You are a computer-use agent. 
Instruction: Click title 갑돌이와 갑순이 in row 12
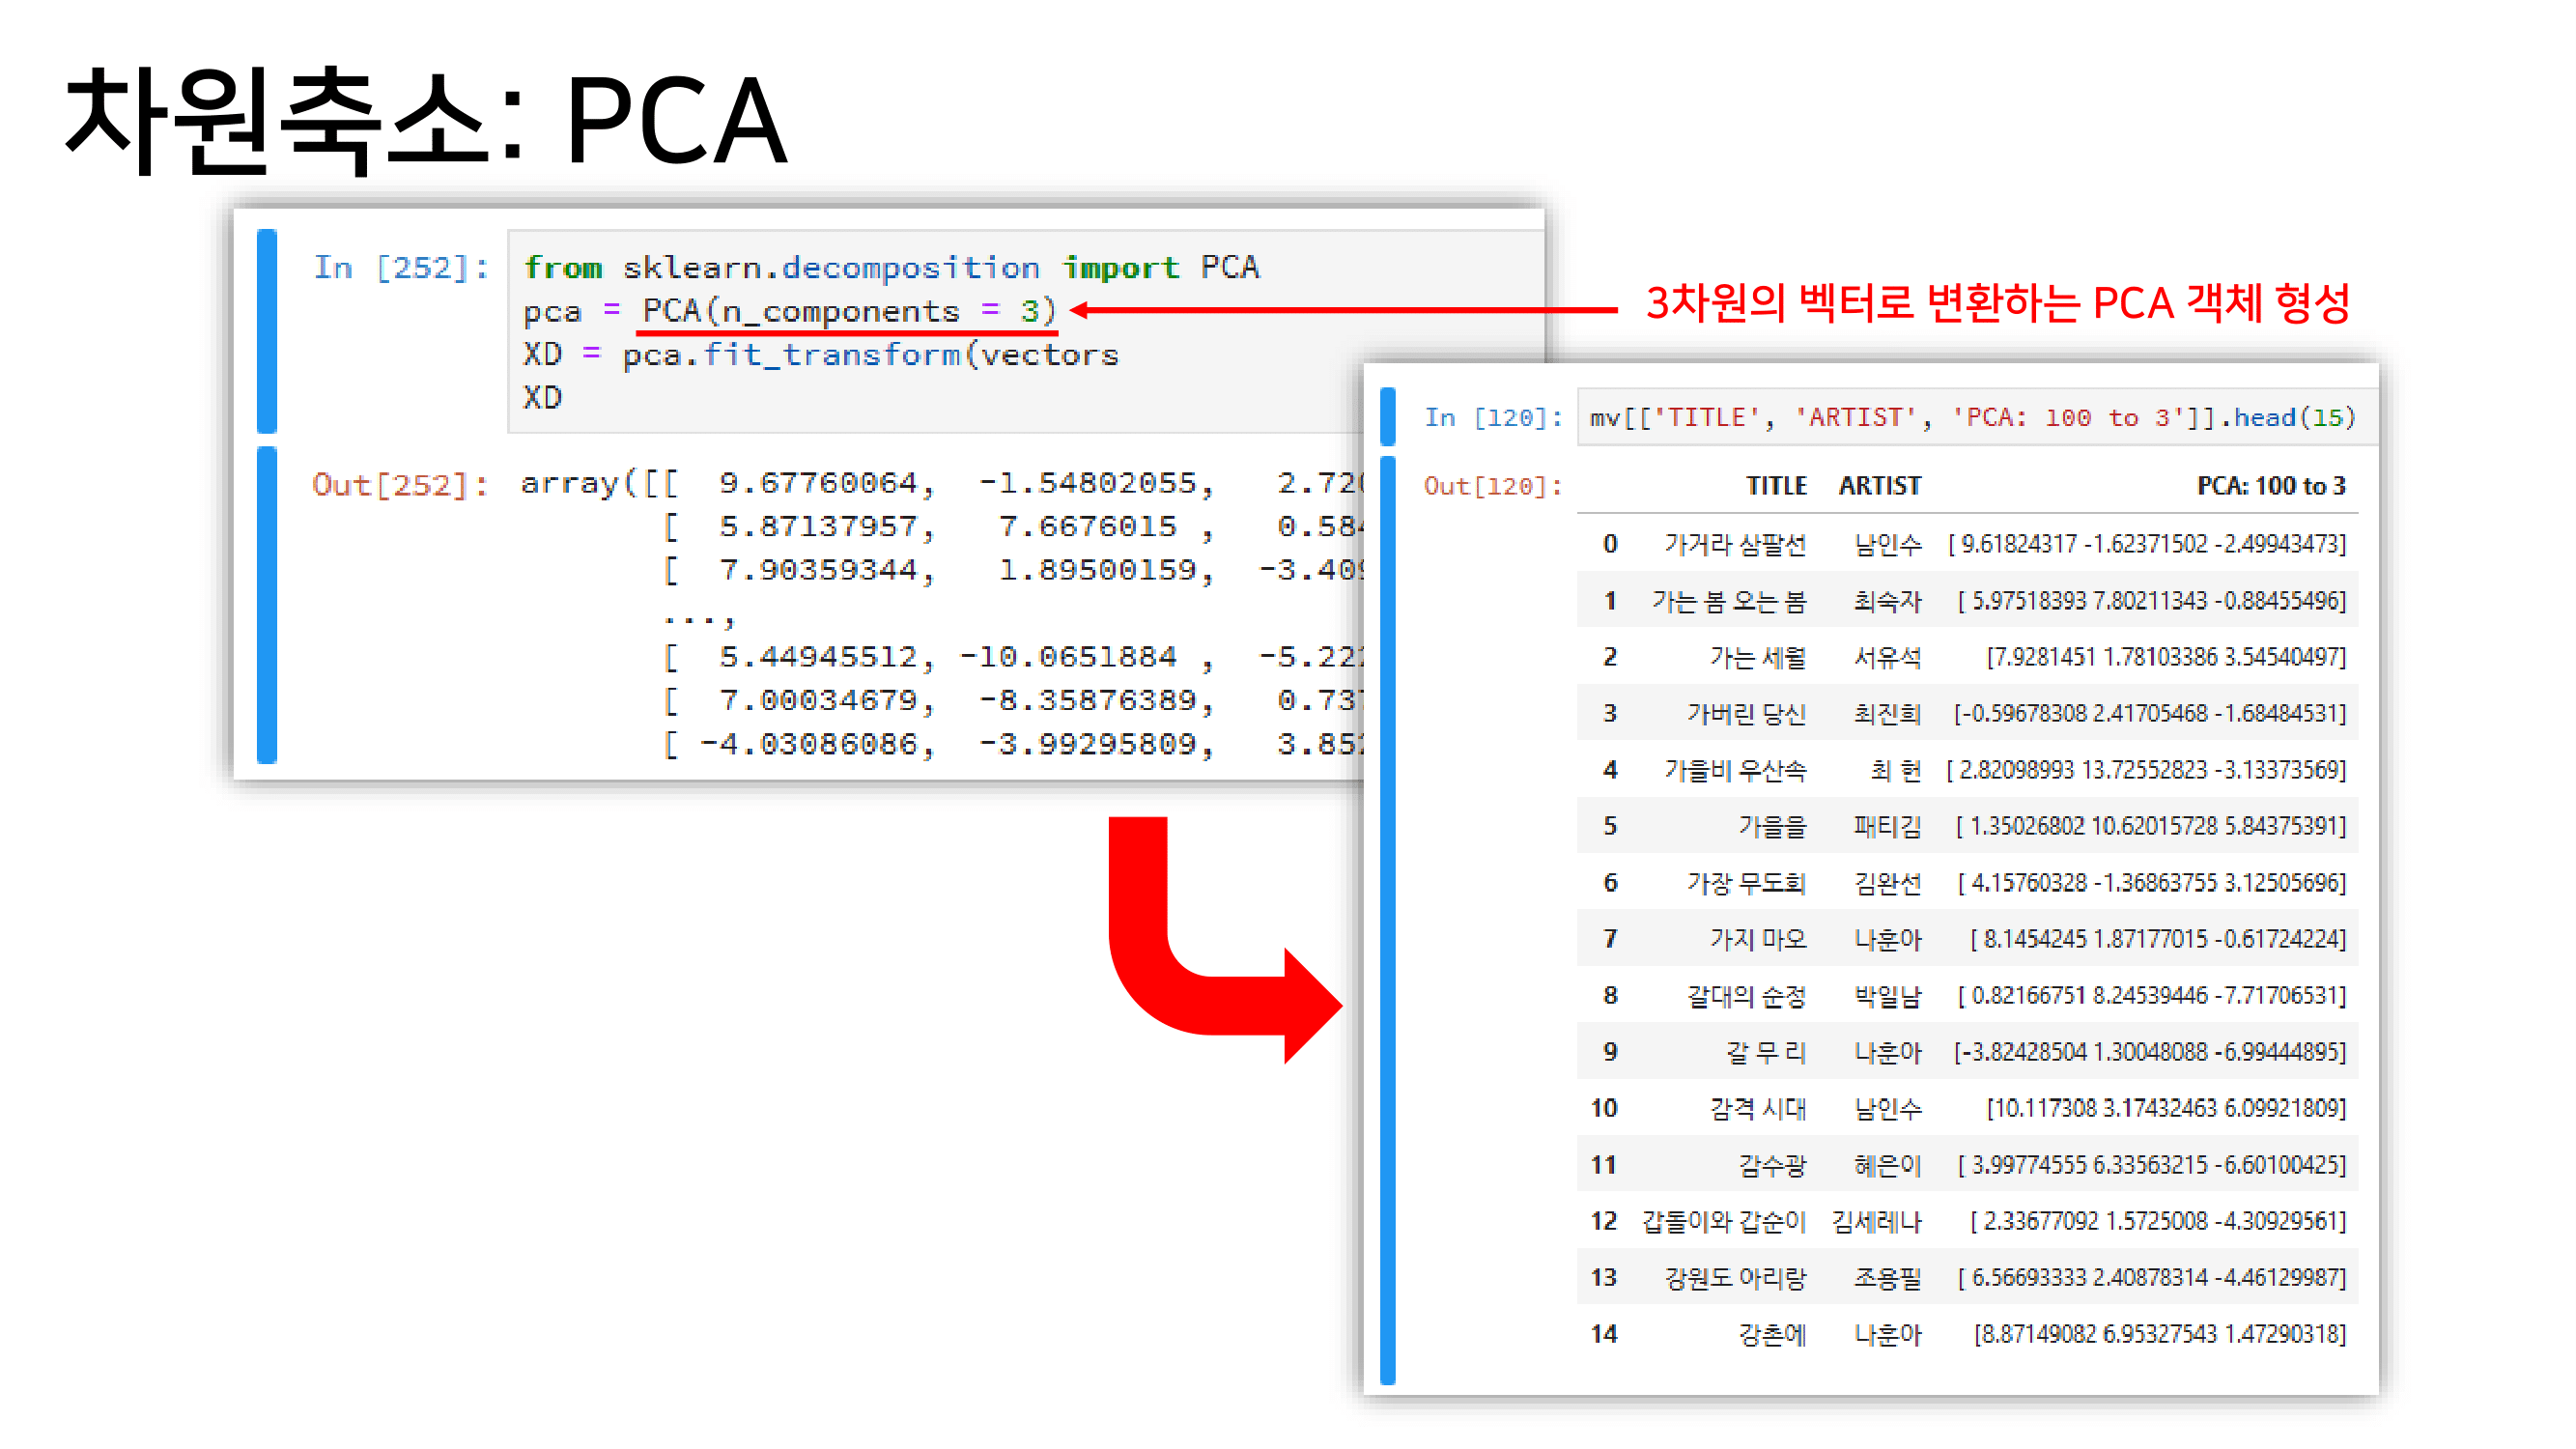coord(1723,1221)
